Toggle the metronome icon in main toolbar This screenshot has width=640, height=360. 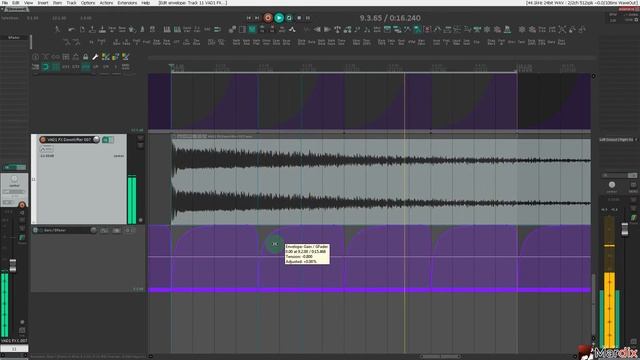[x=142, y=29]
